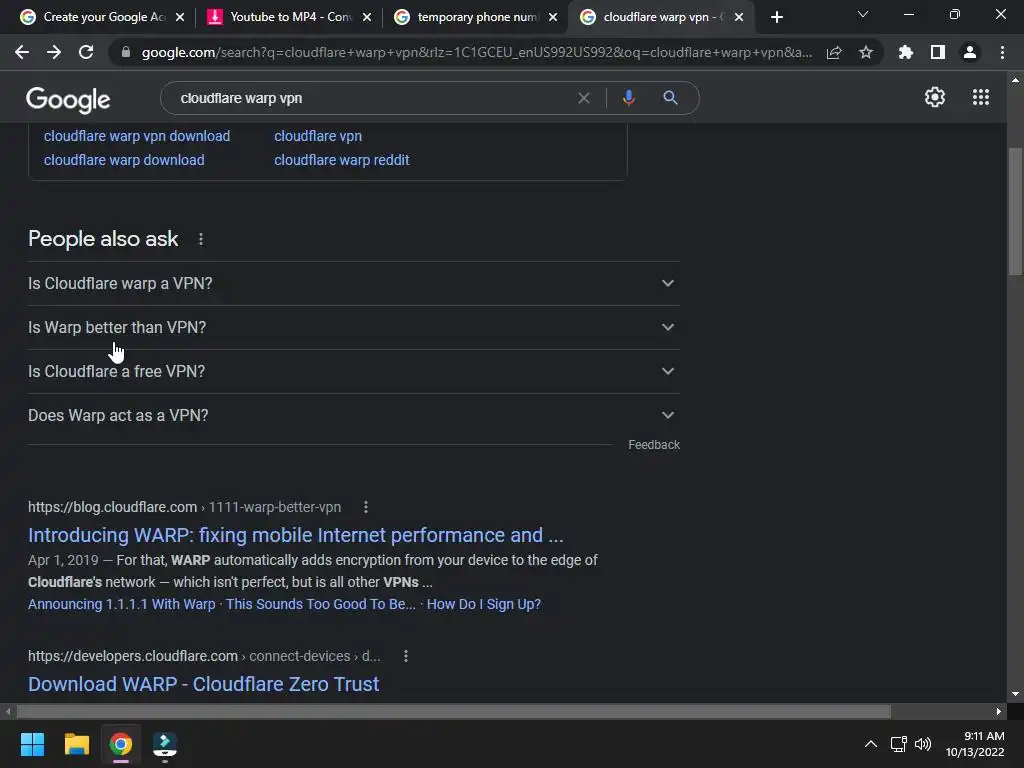Open options for developers.cloudflare.com result
The image size is (1024, 768).
pos(406,656)
